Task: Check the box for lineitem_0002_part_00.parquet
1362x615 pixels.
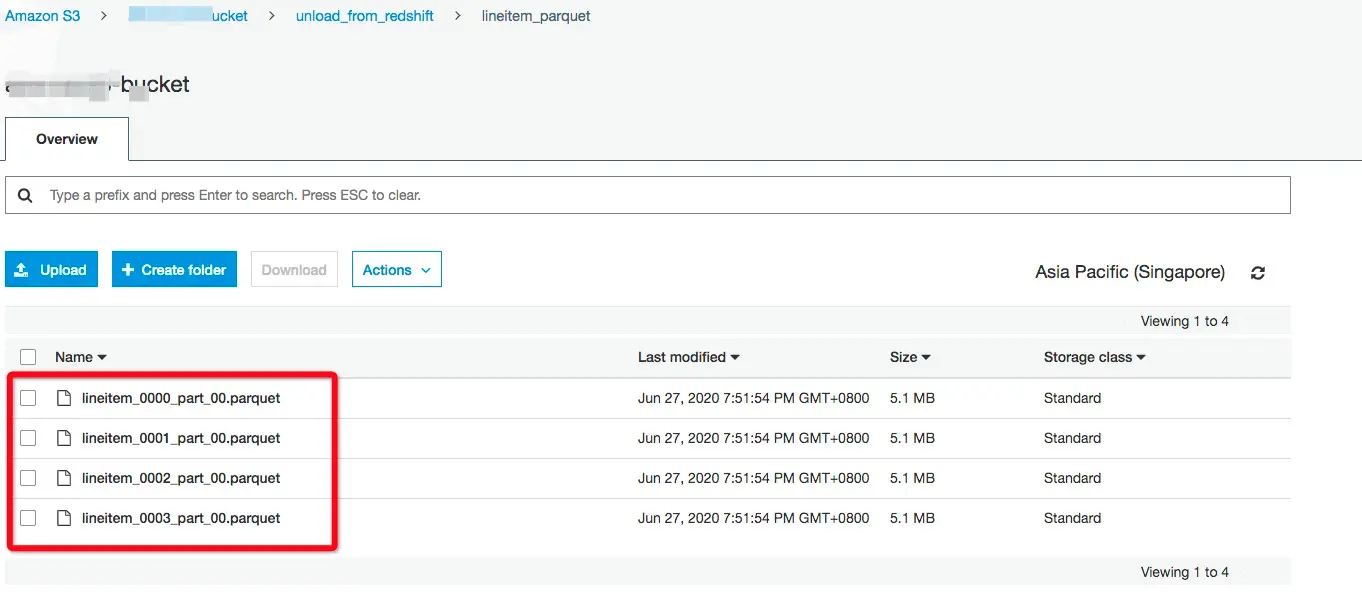Action: tap(28, 478)
